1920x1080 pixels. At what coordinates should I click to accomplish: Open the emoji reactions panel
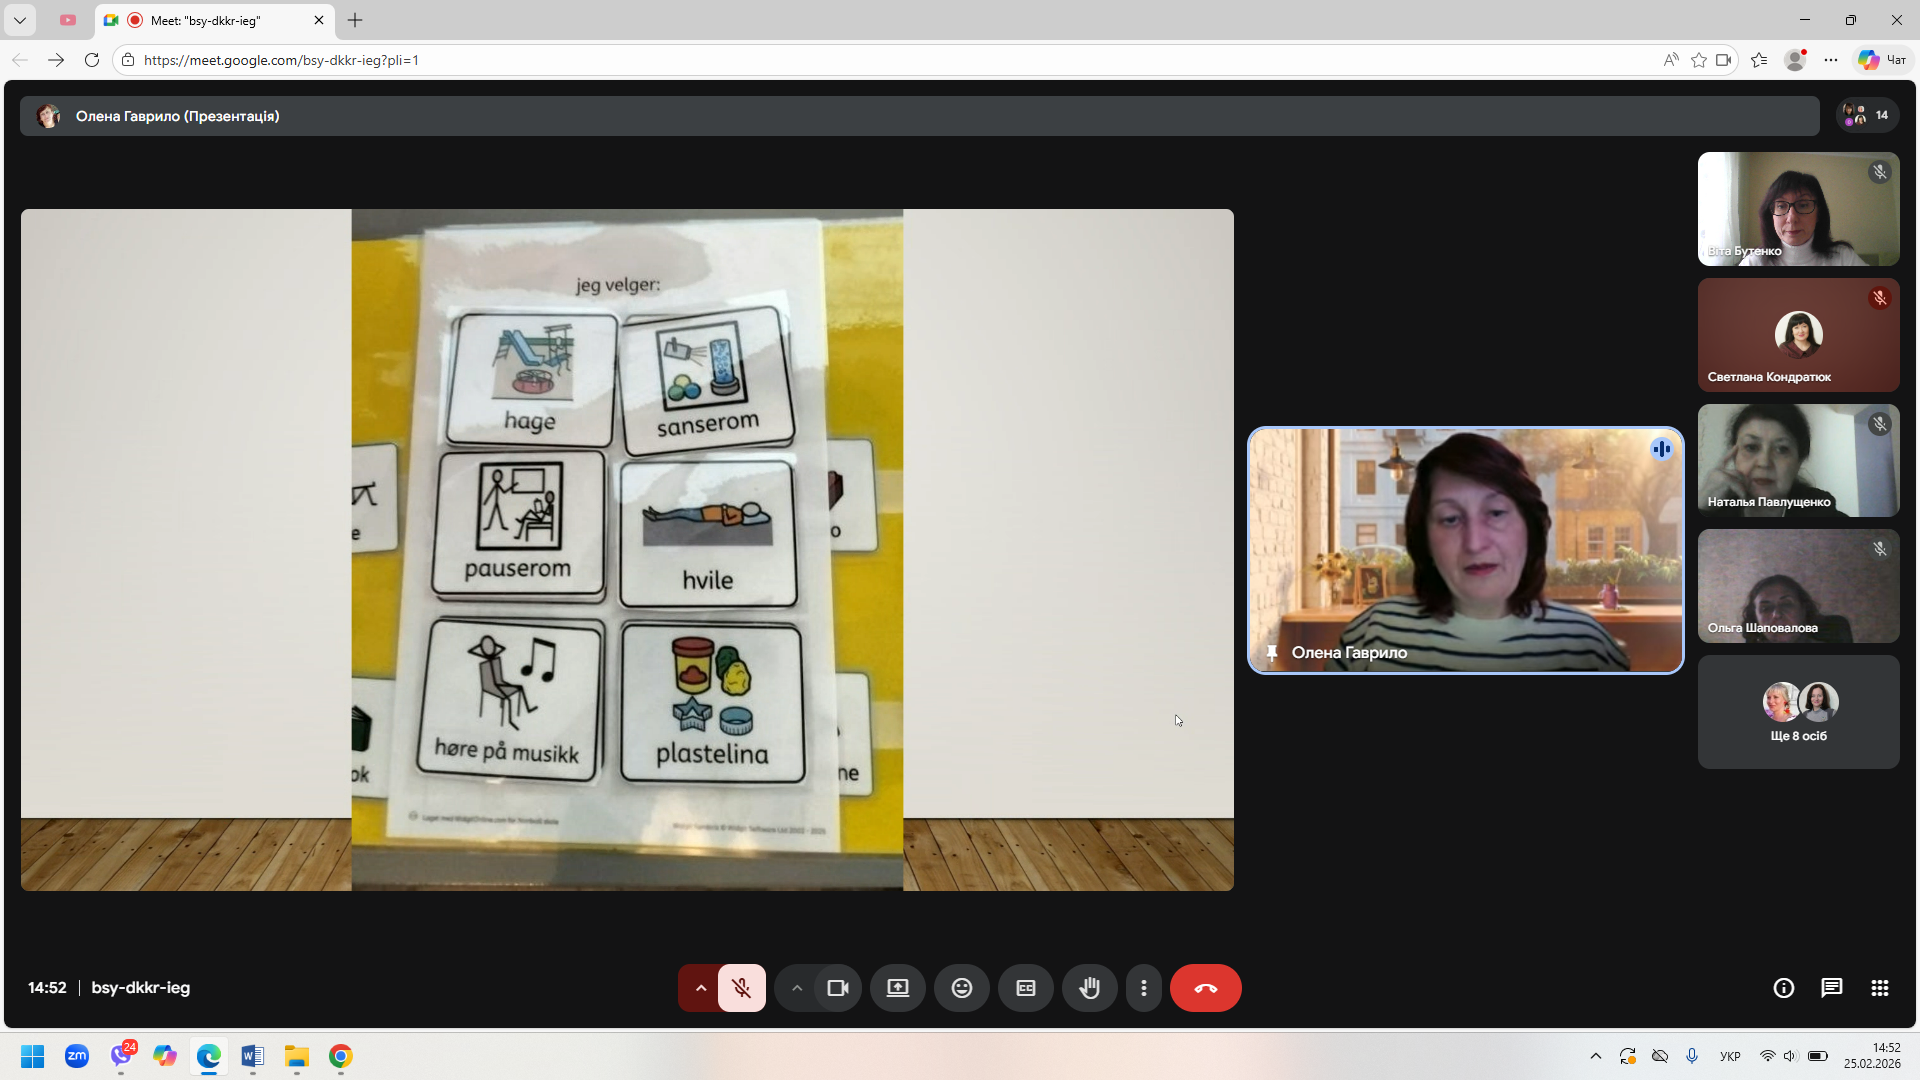point(961,988)
